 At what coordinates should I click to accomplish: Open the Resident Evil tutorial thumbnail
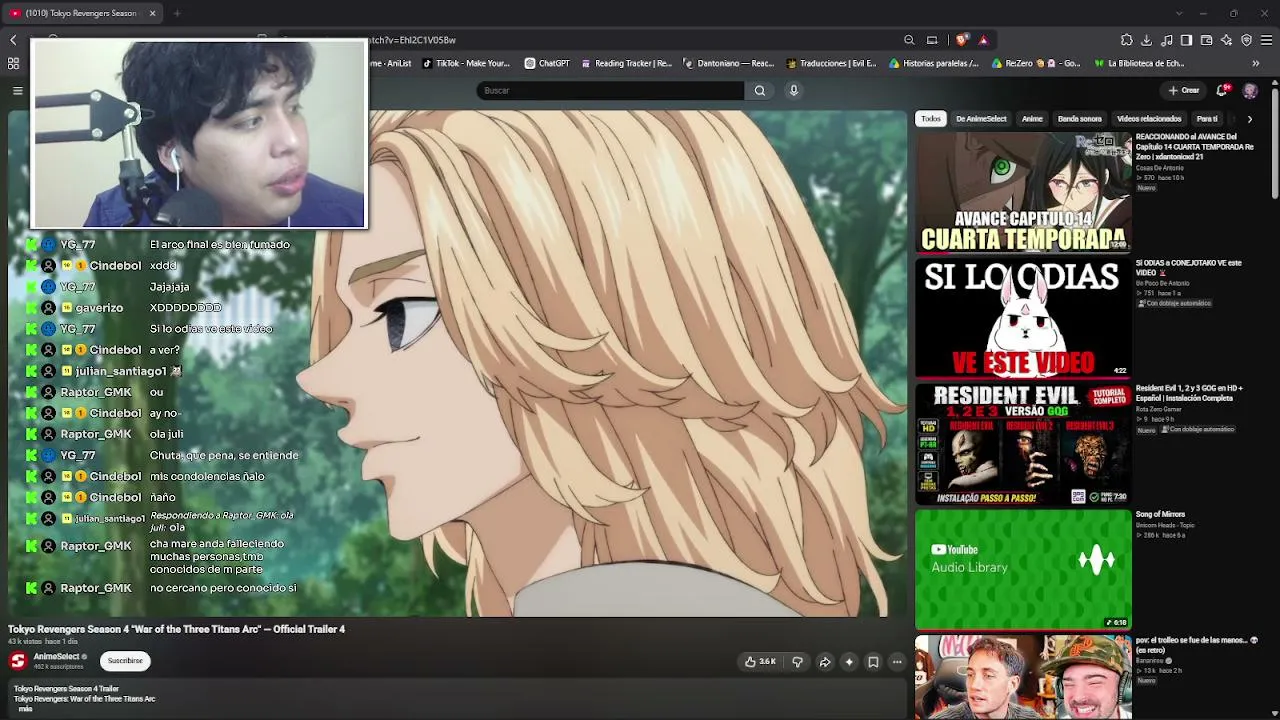tap(1023, 444)
